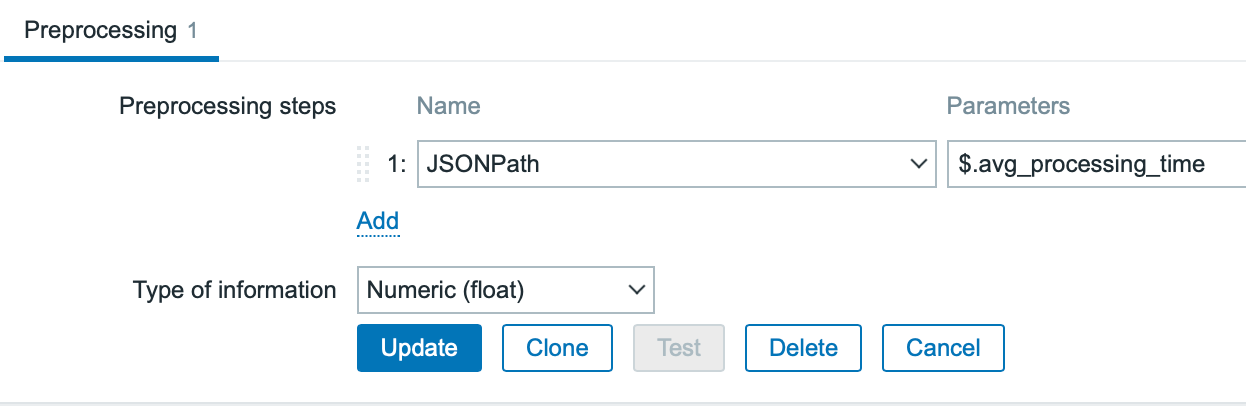Click the chevron arrow beside JSONPath

(918, 164)
